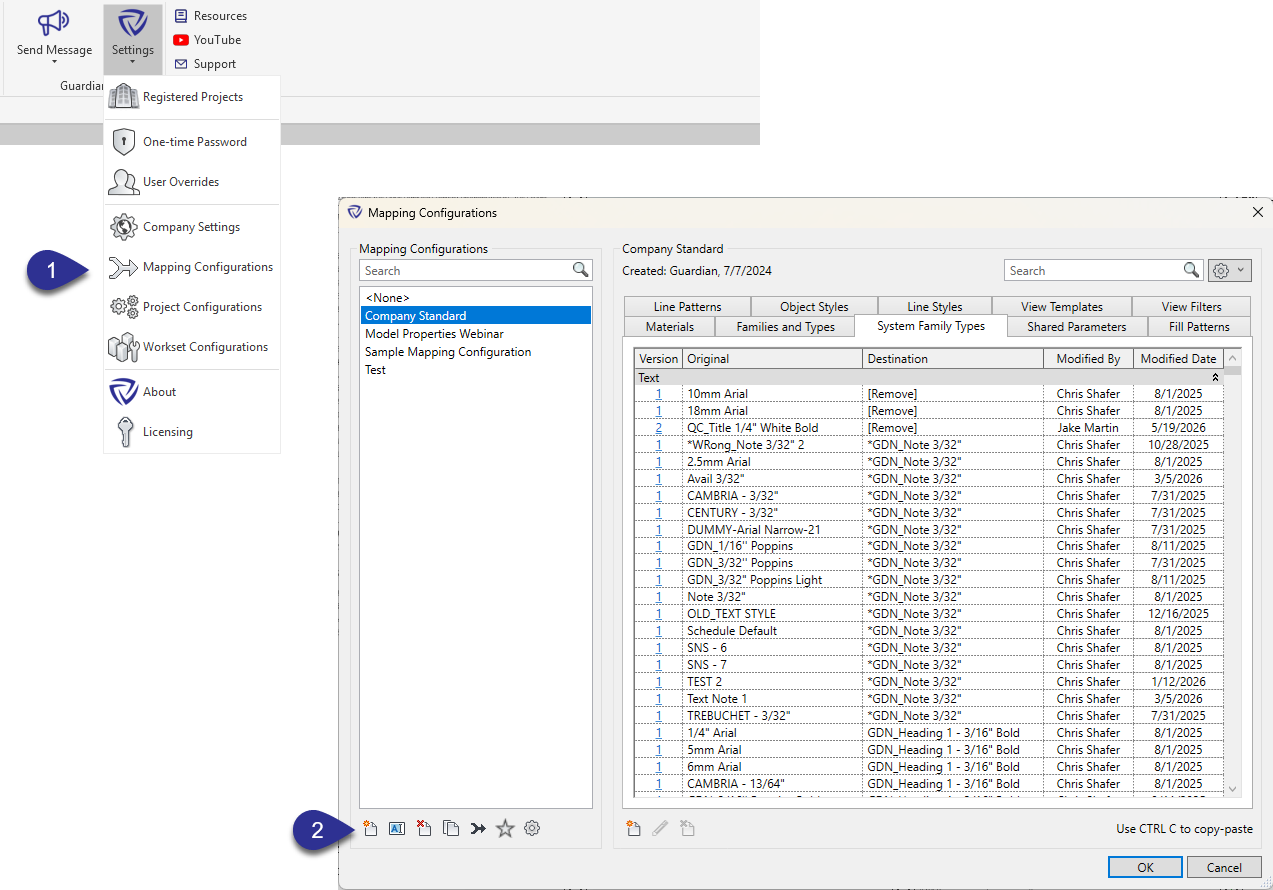This screenshot has width=1273, height=890.
Task: Duplicate the selected mapping configuration icon
Action: (451, 828)
